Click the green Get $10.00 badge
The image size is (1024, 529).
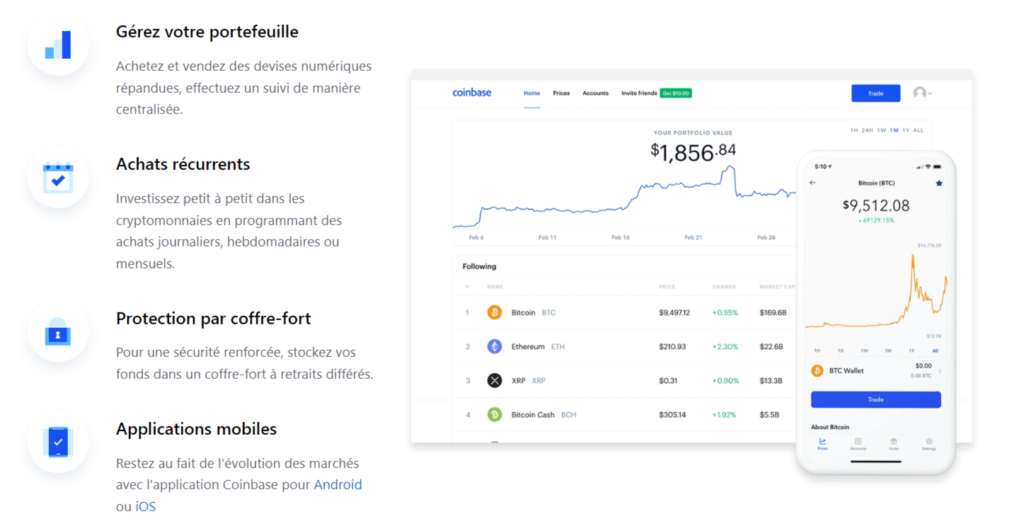coord(676,93)
